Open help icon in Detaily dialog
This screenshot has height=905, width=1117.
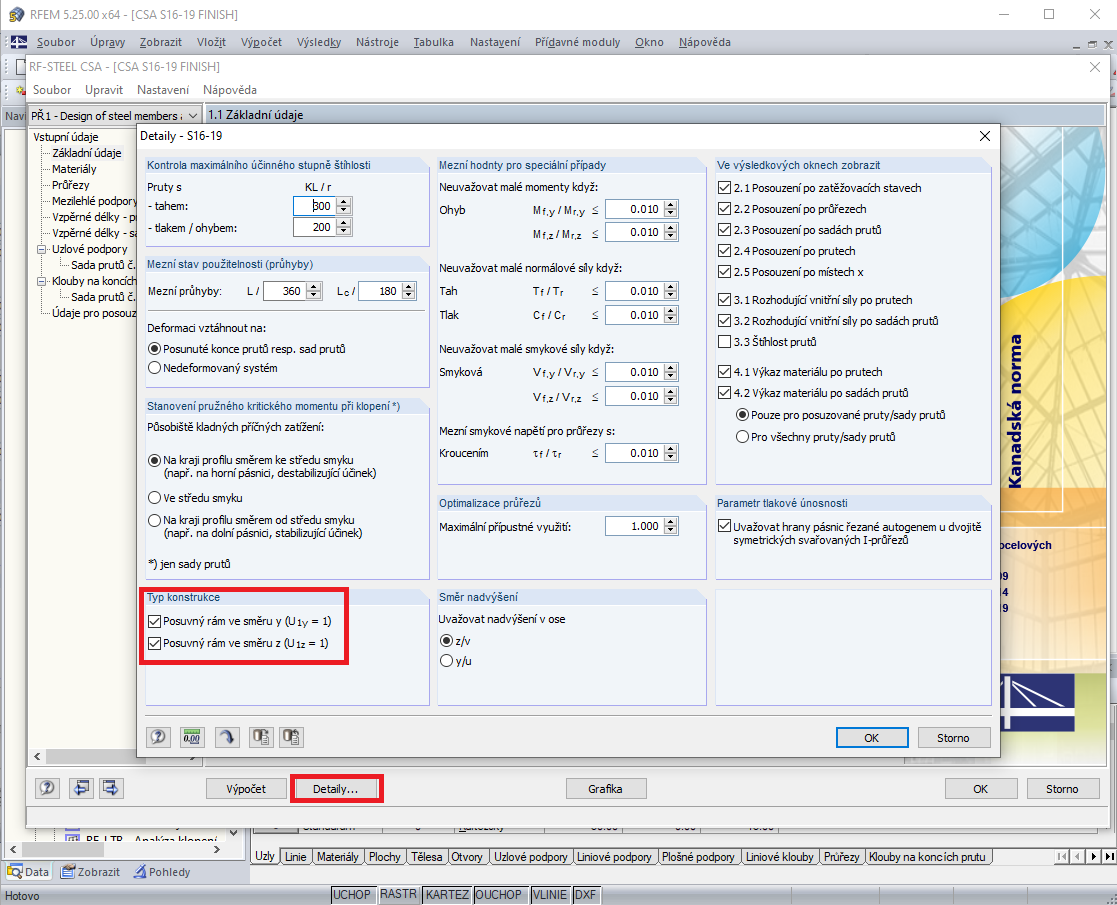(x=158, y=737)
